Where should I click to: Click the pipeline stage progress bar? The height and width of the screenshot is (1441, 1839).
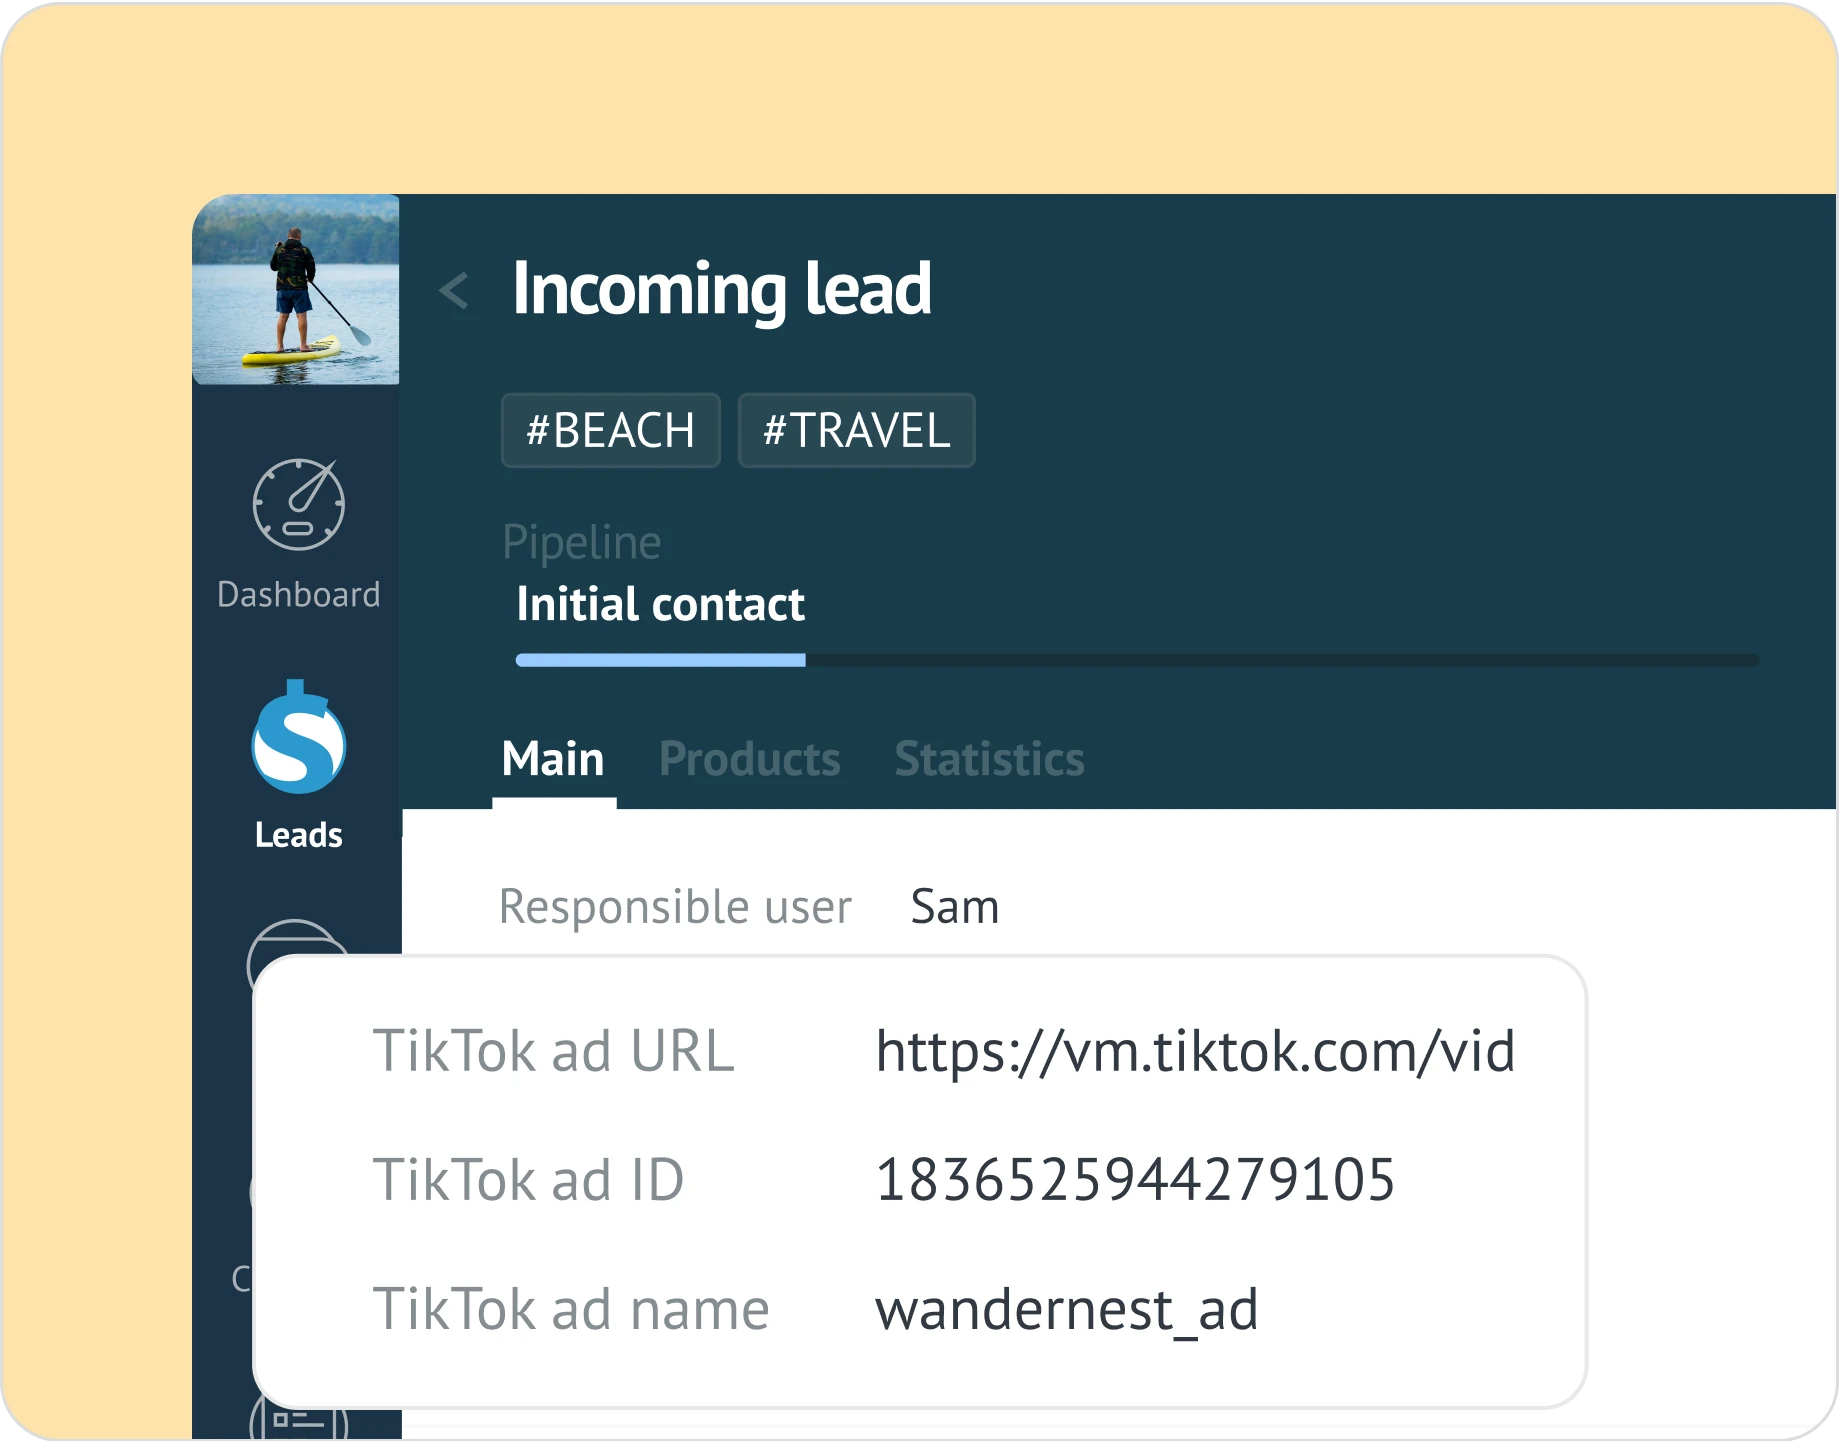coord(1136,660)
